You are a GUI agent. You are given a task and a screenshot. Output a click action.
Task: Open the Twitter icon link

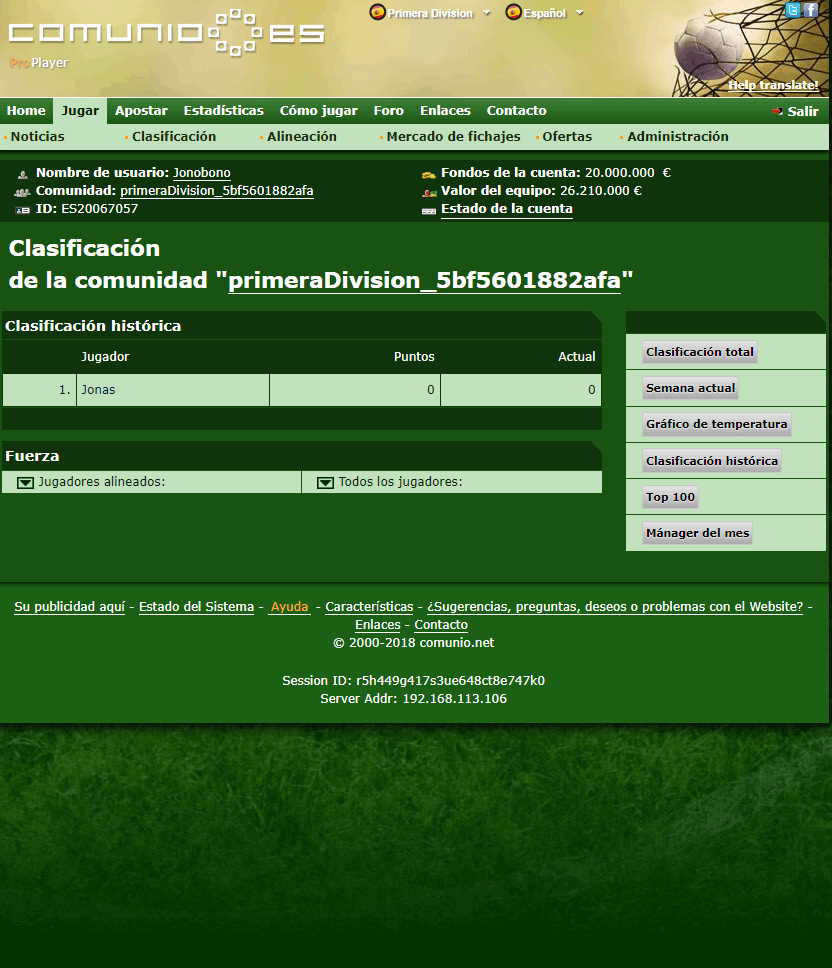793,10
